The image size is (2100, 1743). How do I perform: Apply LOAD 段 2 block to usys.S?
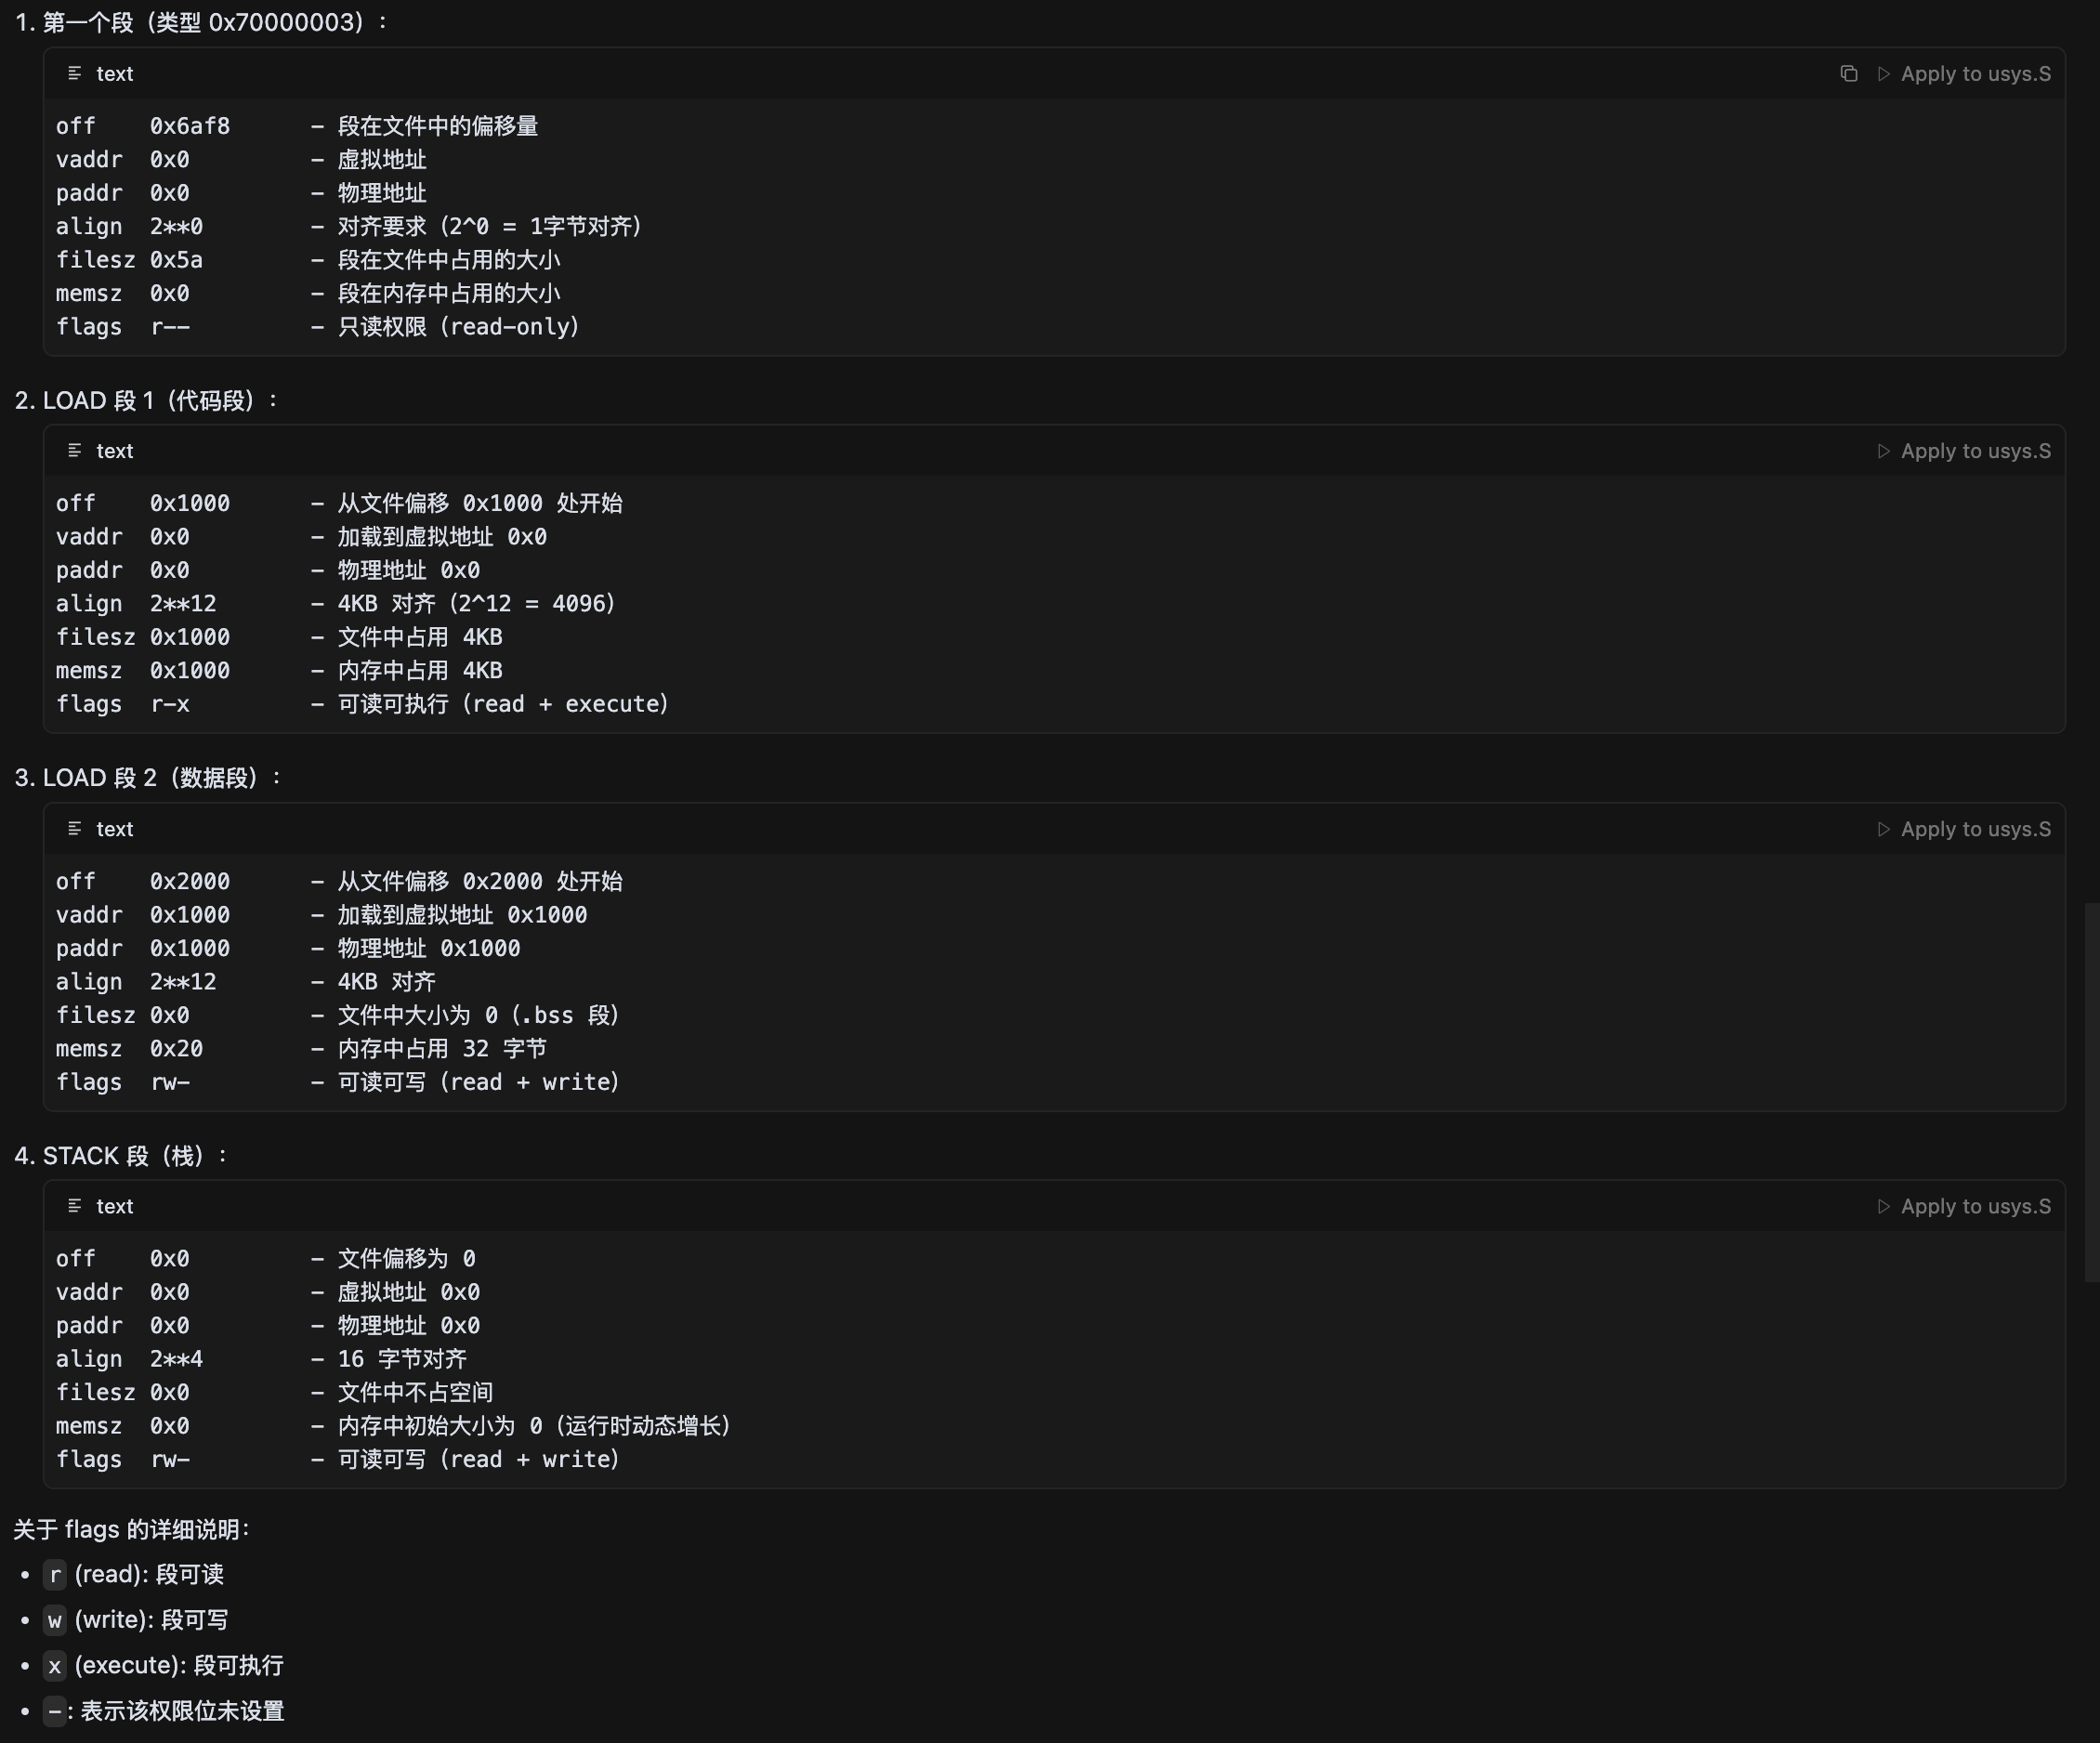(x=1964, y=829)
